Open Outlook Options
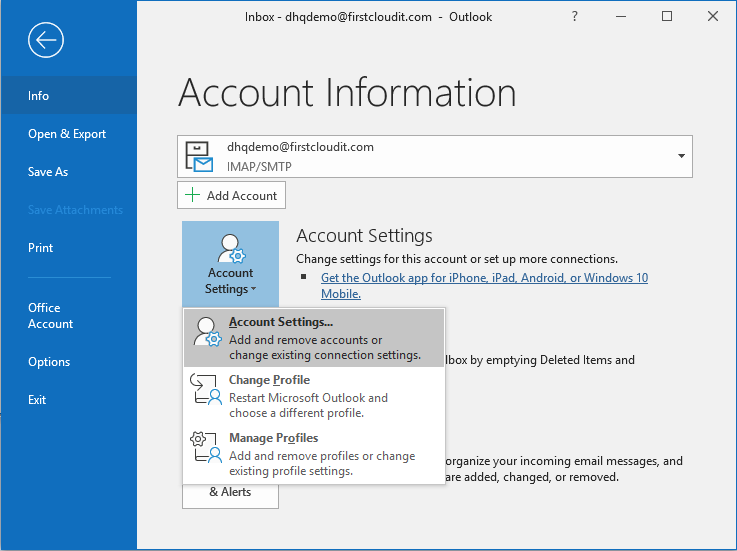 [x=69, y=362]
